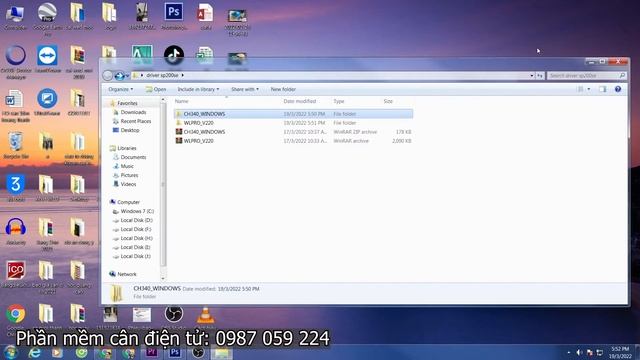Click the Search driver sp200se field

pos(586,76)
